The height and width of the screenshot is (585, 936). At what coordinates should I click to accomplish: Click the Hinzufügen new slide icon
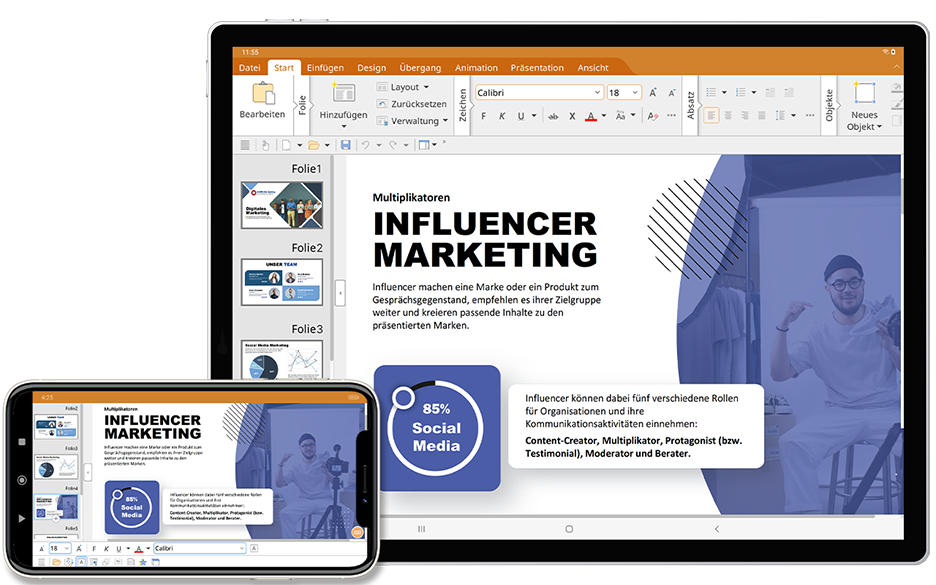click(343, 93)
